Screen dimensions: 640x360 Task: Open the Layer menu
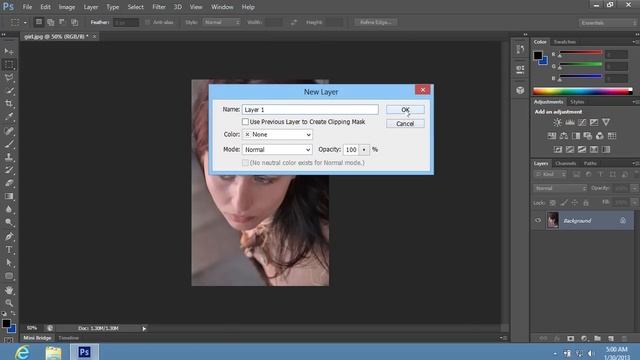pos(91,7)
